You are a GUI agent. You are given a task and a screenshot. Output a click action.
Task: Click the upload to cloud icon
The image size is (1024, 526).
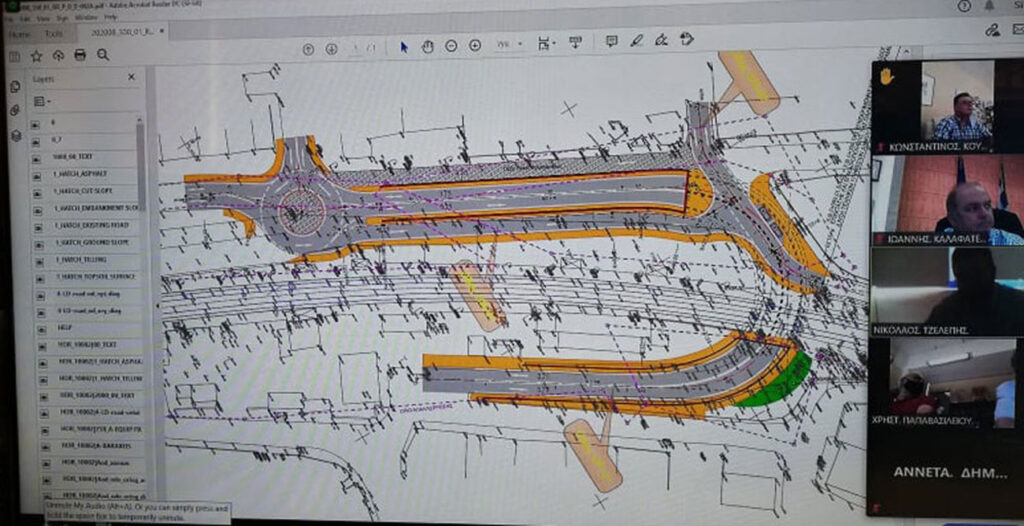[x=58, y=56]
